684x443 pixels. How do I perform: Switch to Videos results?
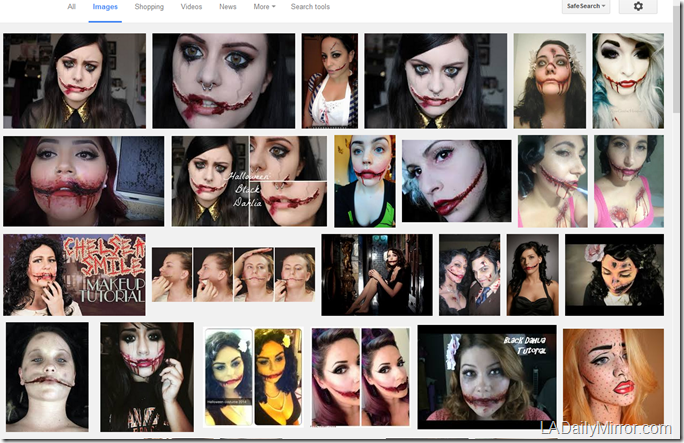pos(191,7)
